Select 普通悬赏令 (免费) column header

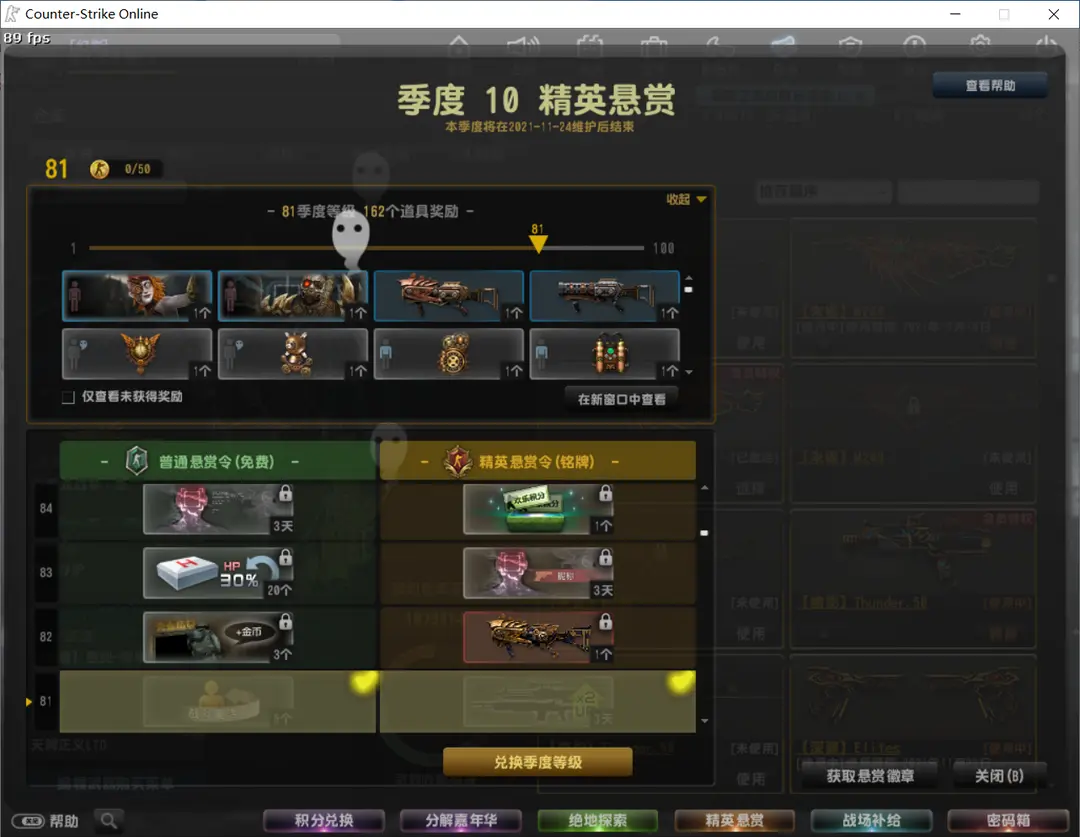click(x=218, y=461)
